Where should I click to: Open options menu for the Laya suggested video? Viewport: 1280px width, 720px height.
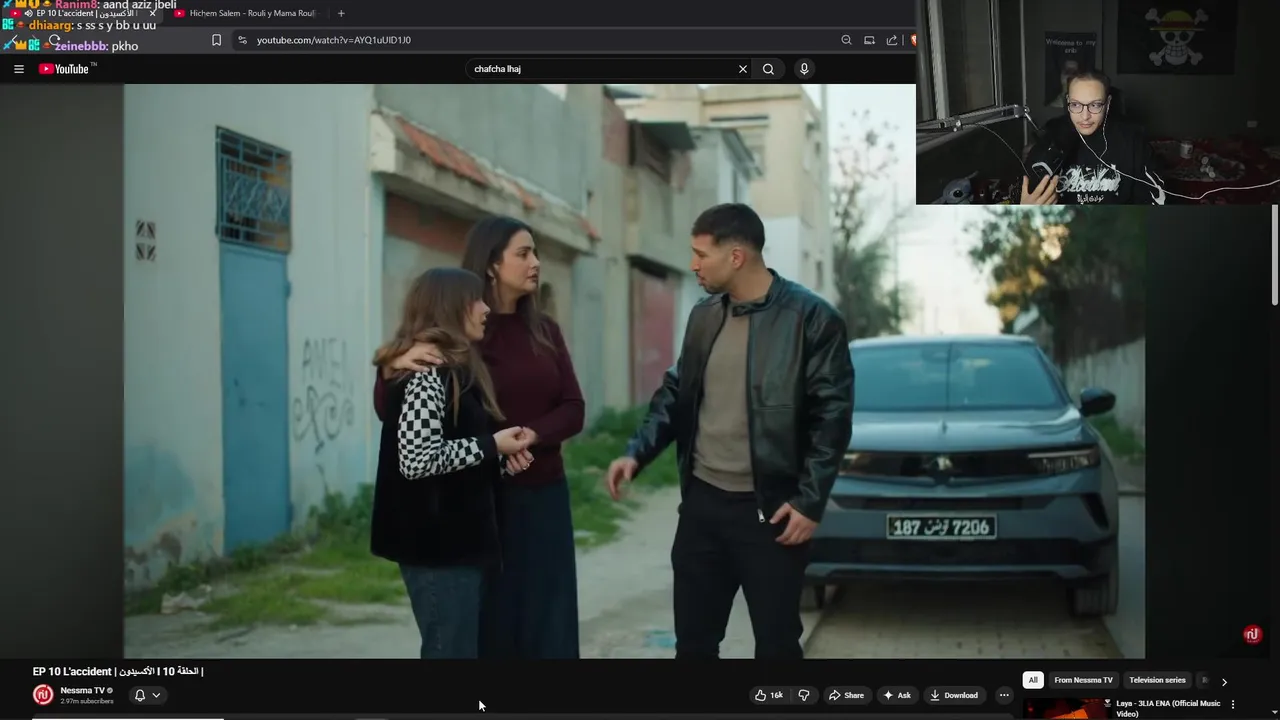(1232, 704)
